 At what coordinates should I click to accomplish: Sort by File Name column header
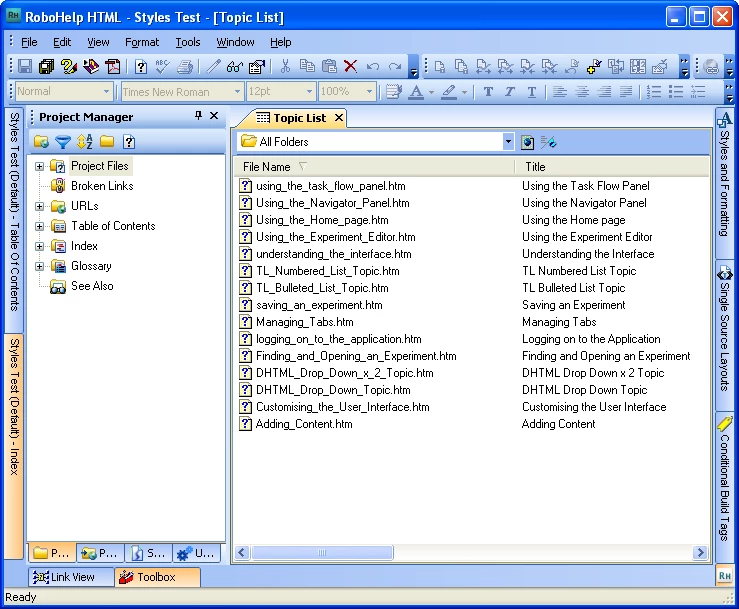374,167
